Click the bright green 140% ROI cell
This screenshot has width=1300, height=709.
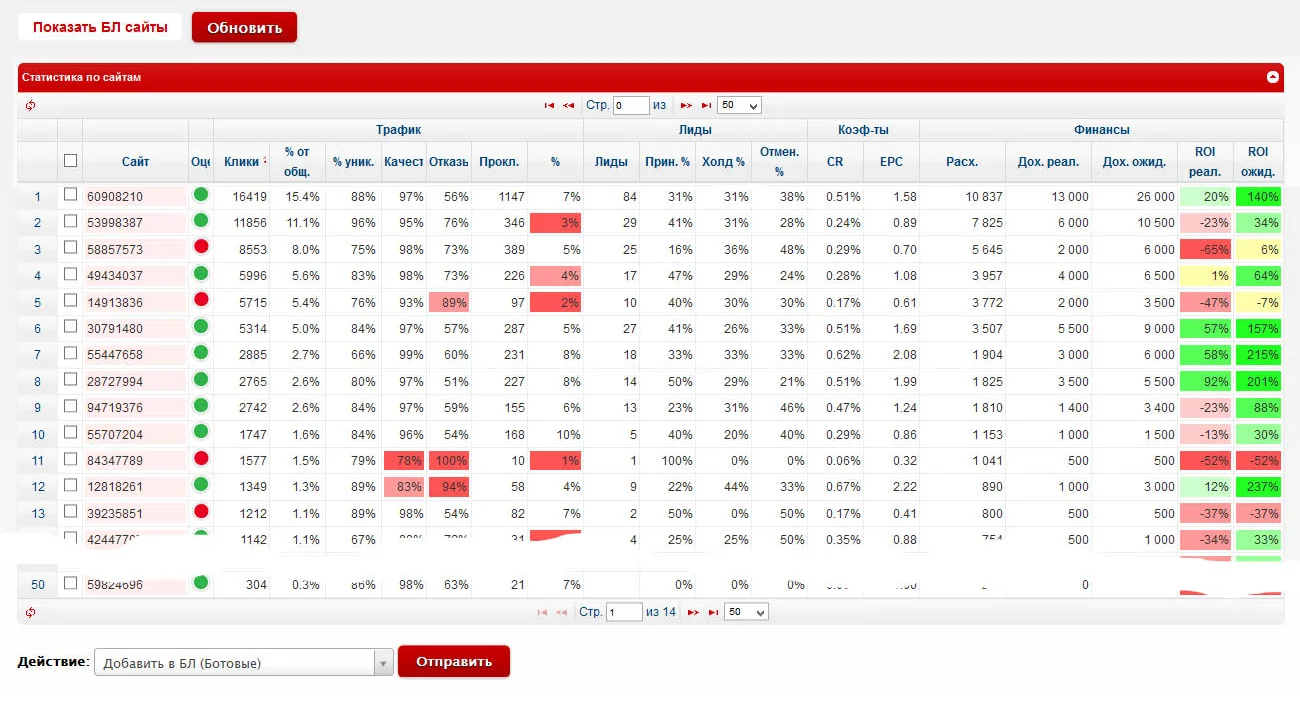(1258, 197)
